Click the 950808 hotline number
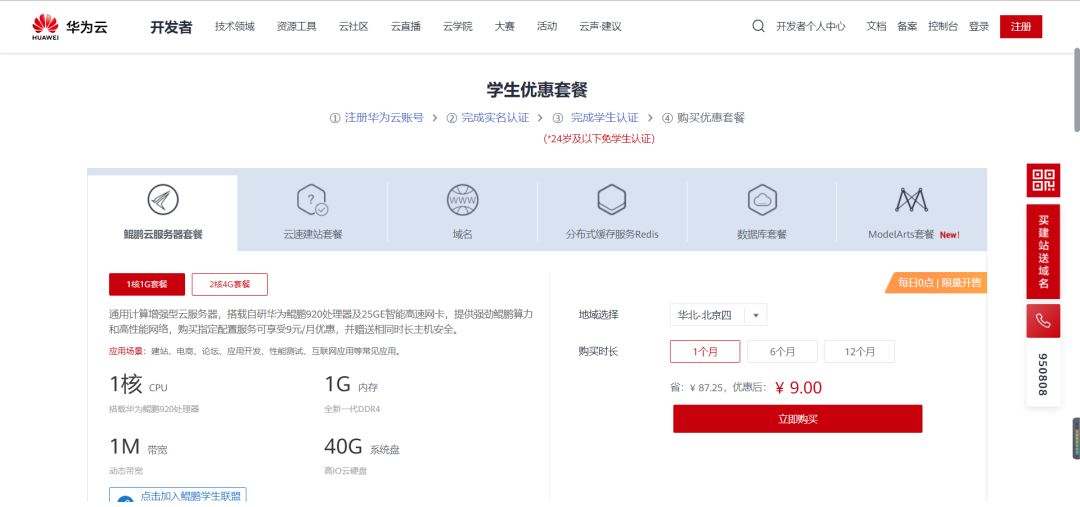The image size is (1080, 507). pos(1043,374)
